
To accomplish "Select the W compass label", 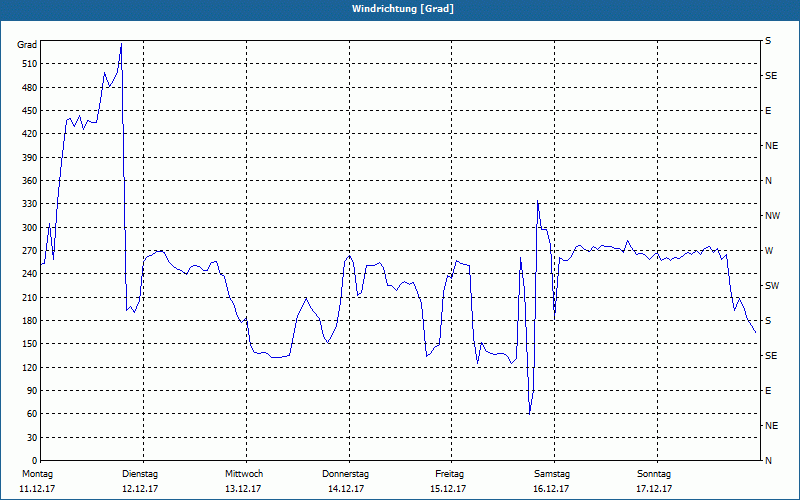I will (x=769, y=251).
